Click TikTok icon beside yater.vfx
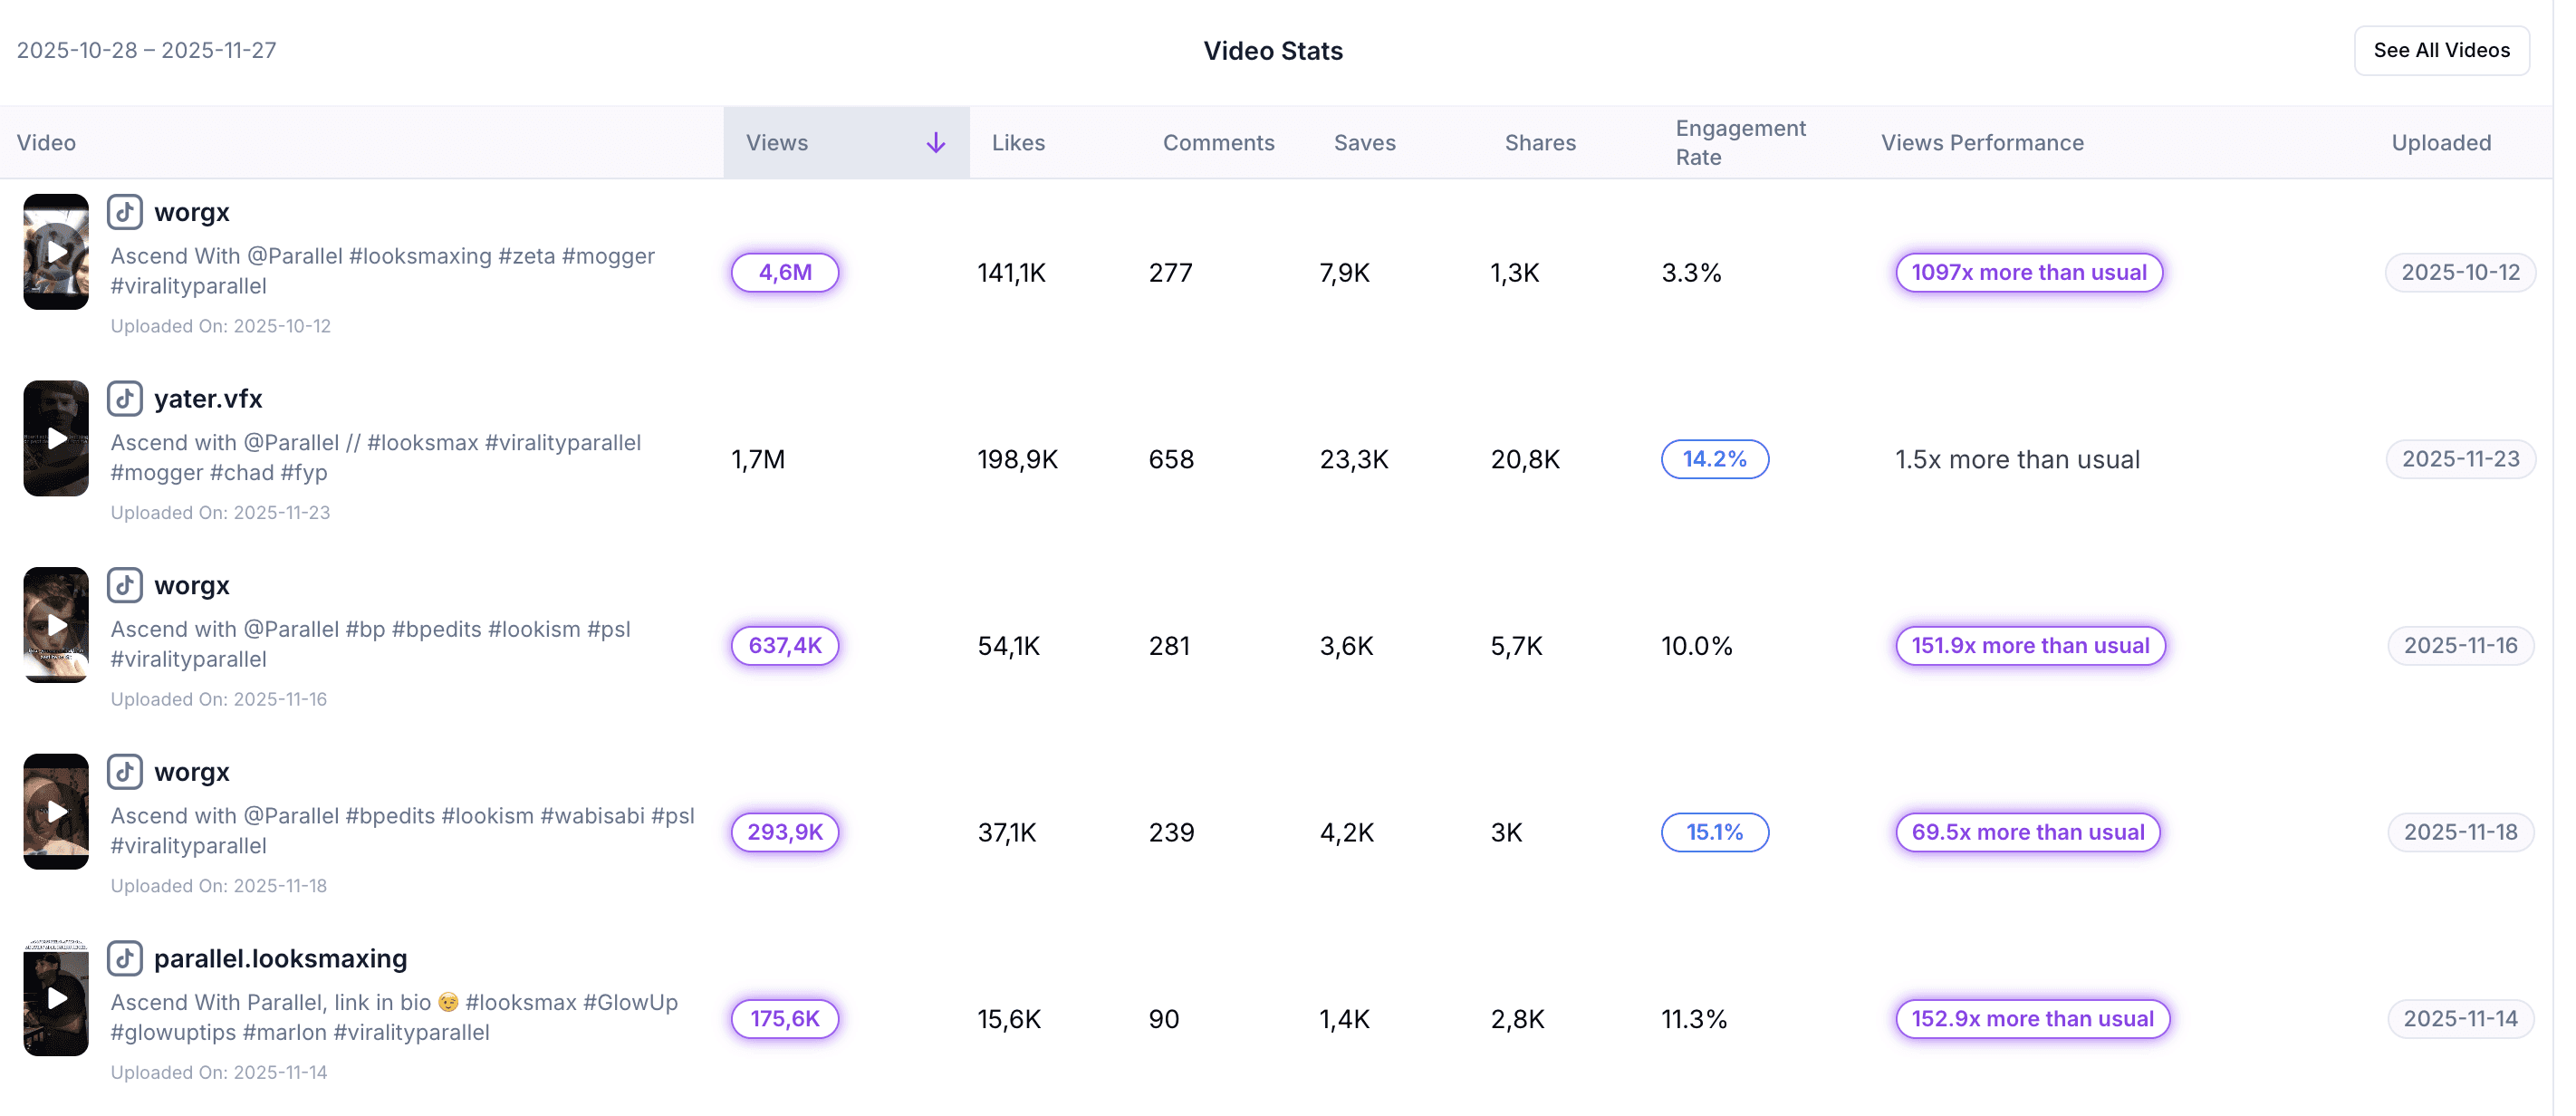Screen dimensions: 2576x1116 pyautogui.click(x=124, y=398)
